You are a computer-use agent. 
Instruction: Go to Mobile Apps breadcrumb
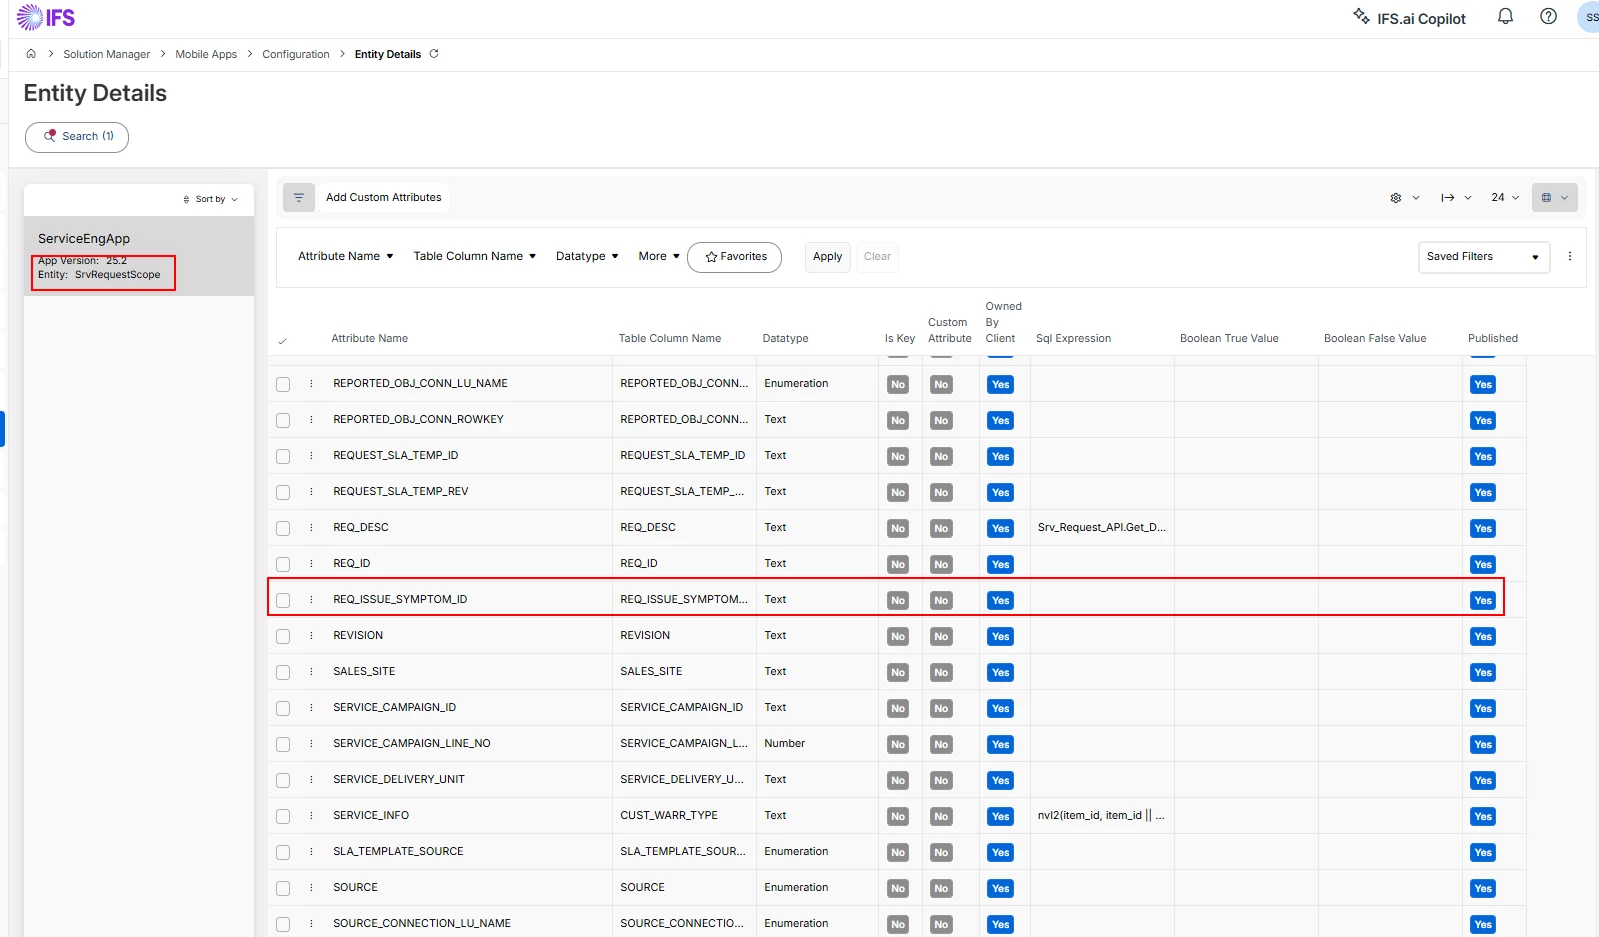click(206, 54)
